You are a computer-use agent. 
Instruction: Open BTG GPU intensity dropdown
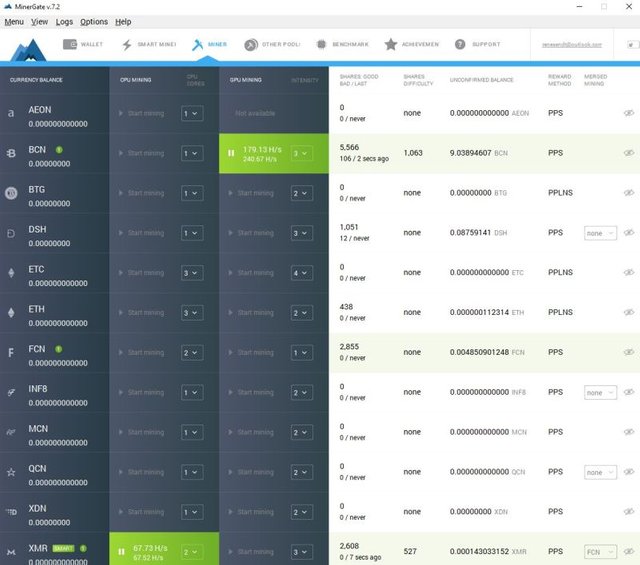[302, 193]
